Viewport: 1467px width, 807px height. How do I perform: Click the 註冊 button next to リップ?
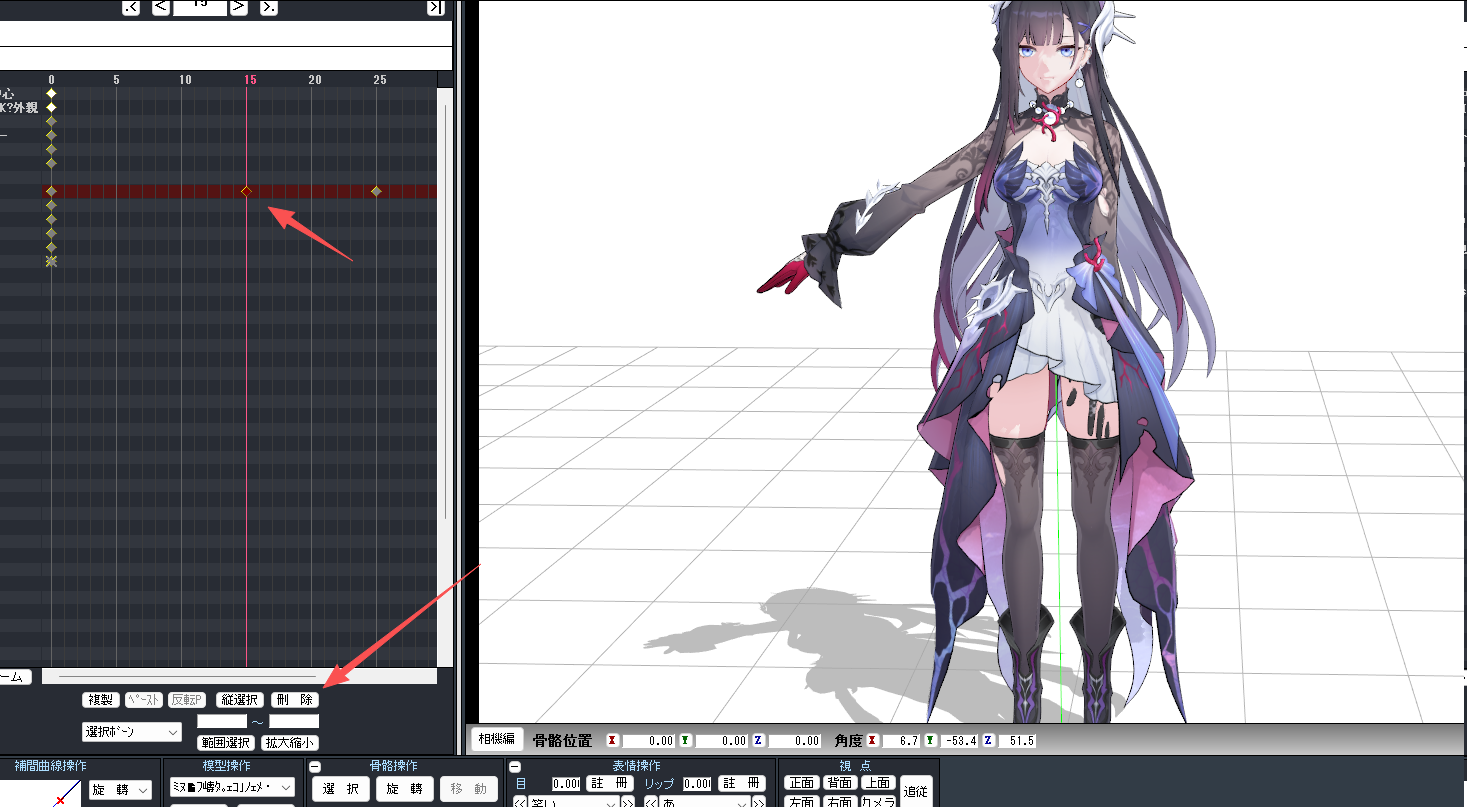(x=742, y=784)
